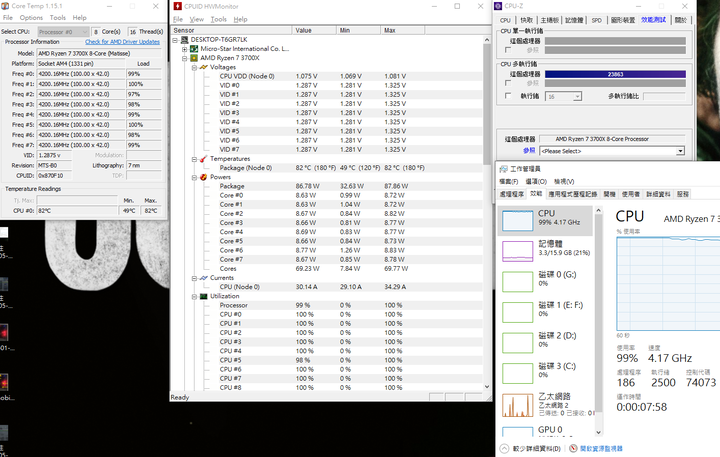Click the fewer details up-arrow circle icon
The image size is (720, 457).
pyautogui.click(x=504, y=448)
